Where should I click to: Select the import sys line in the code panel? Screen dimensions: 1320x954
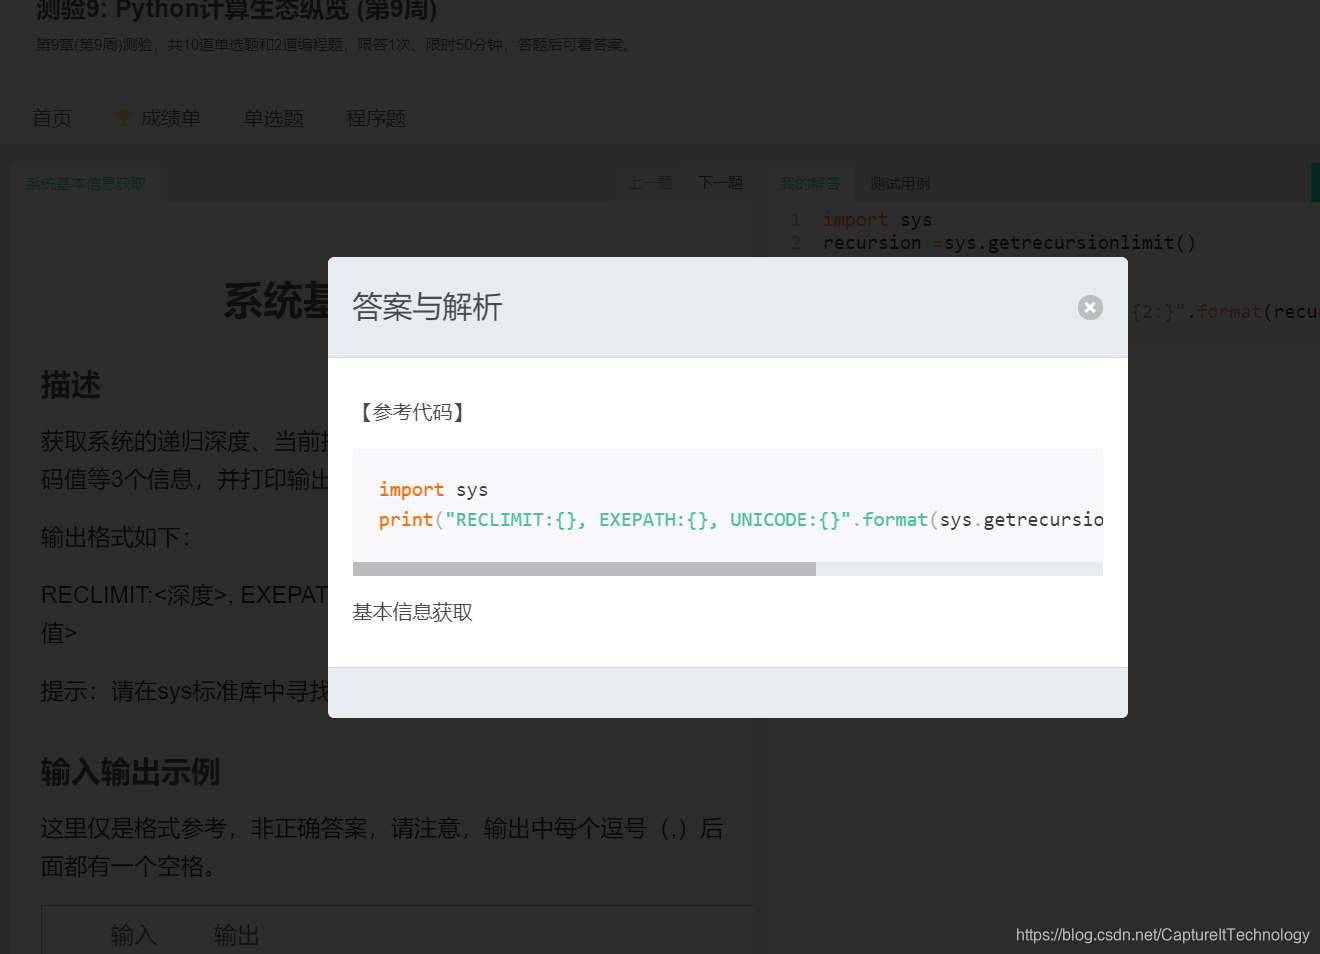click(x=875, y=219)
